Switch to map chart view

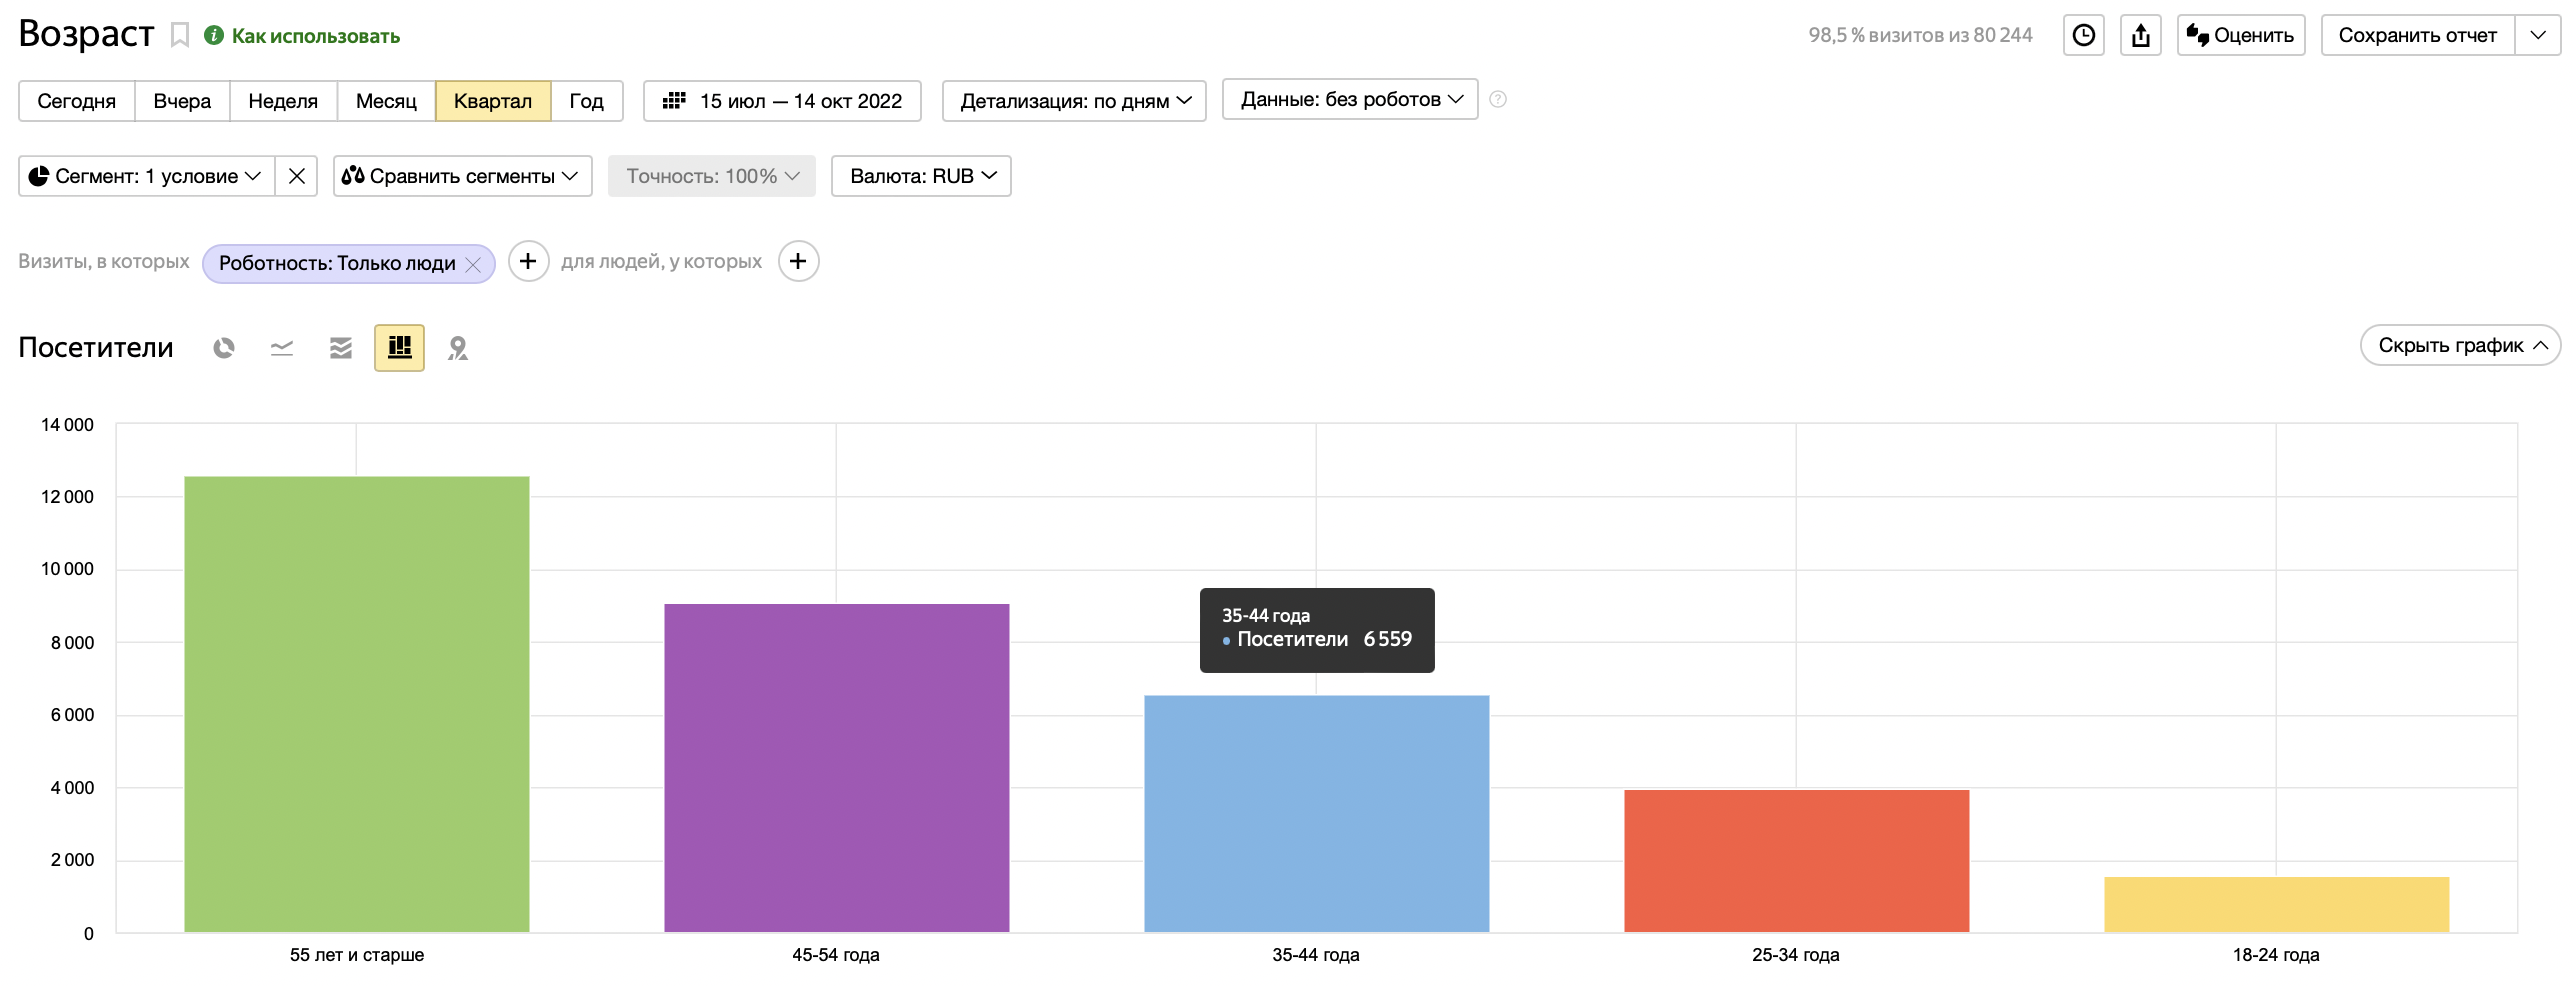tap(458, 348)
